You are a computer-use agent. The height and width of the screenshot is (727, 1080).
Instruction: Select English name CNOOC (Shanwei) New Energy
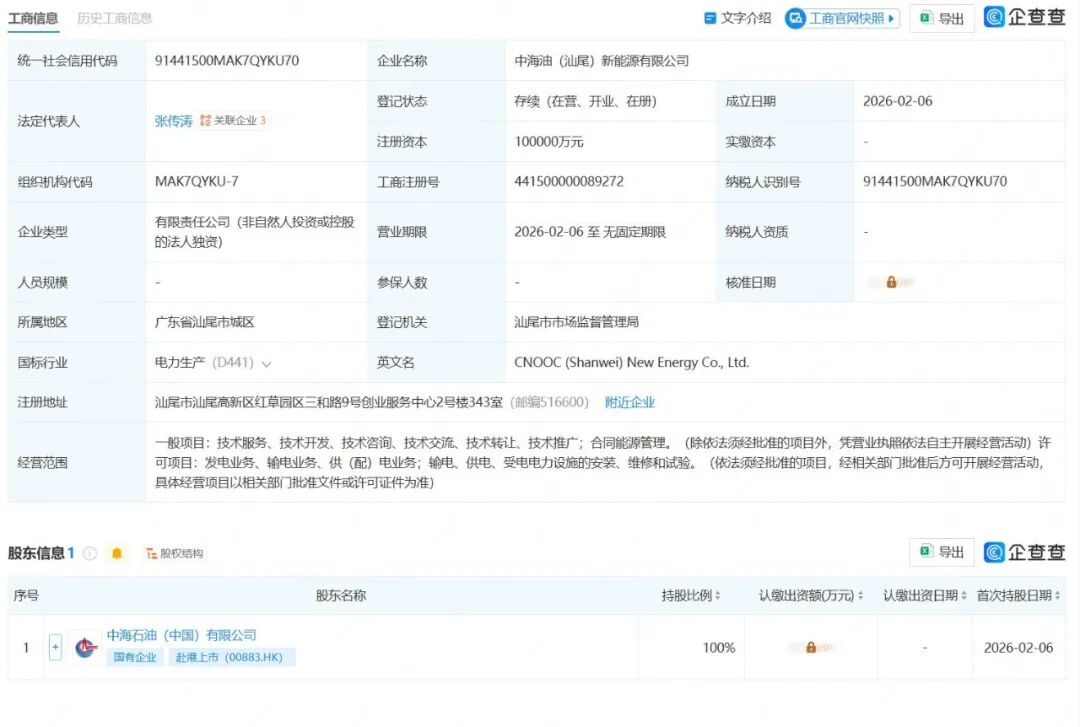coord(632,362)
